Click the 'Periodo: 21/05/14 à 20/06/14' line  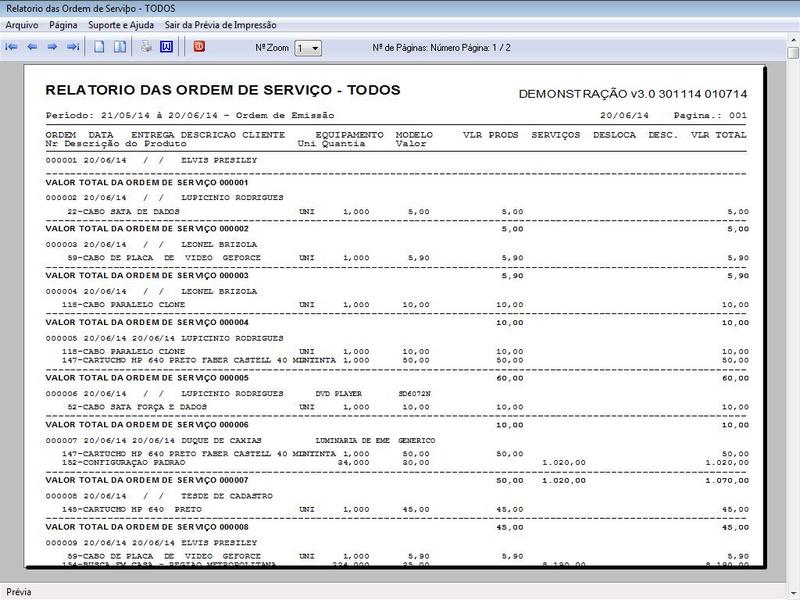190,115
